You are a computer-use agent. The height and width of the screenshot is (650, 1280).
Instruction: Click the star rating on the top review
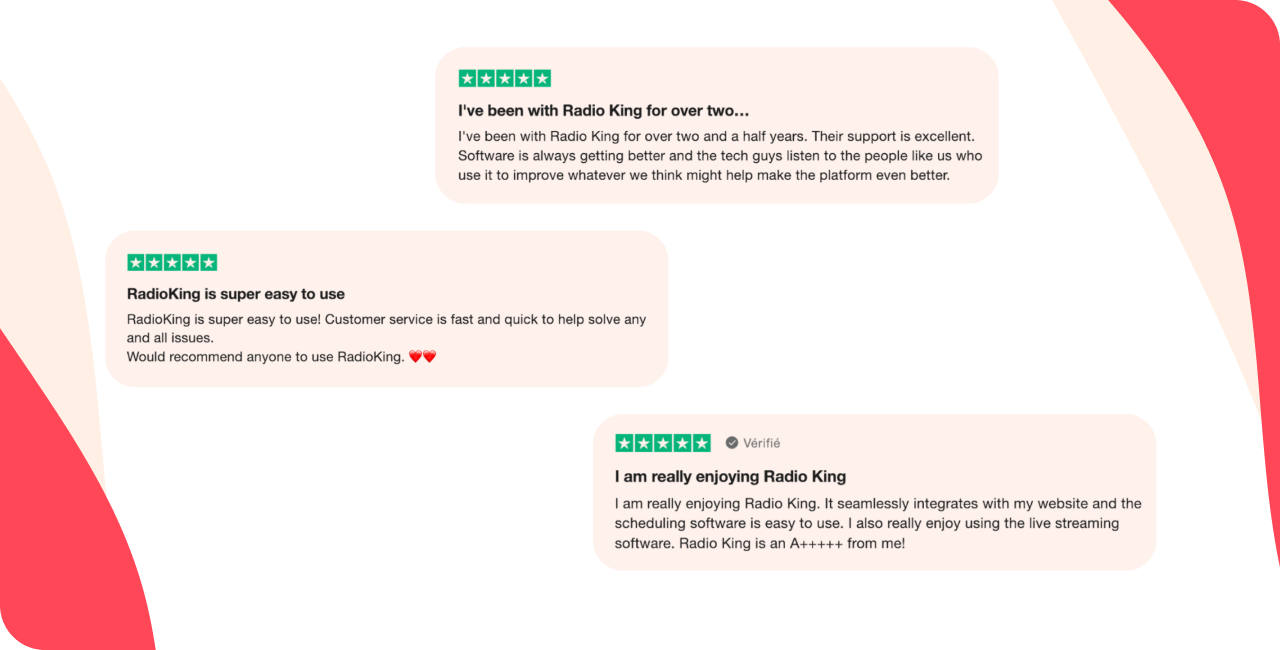(x=504, y=79)
